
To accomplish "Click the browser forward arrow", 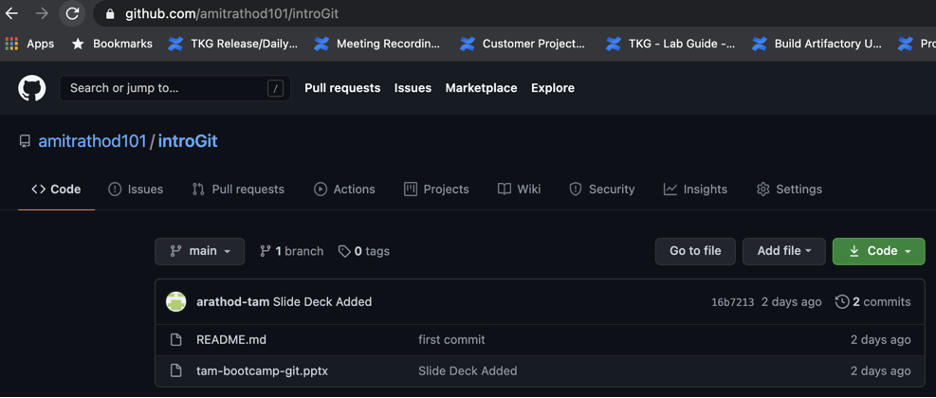I will [x=42, y=13].
